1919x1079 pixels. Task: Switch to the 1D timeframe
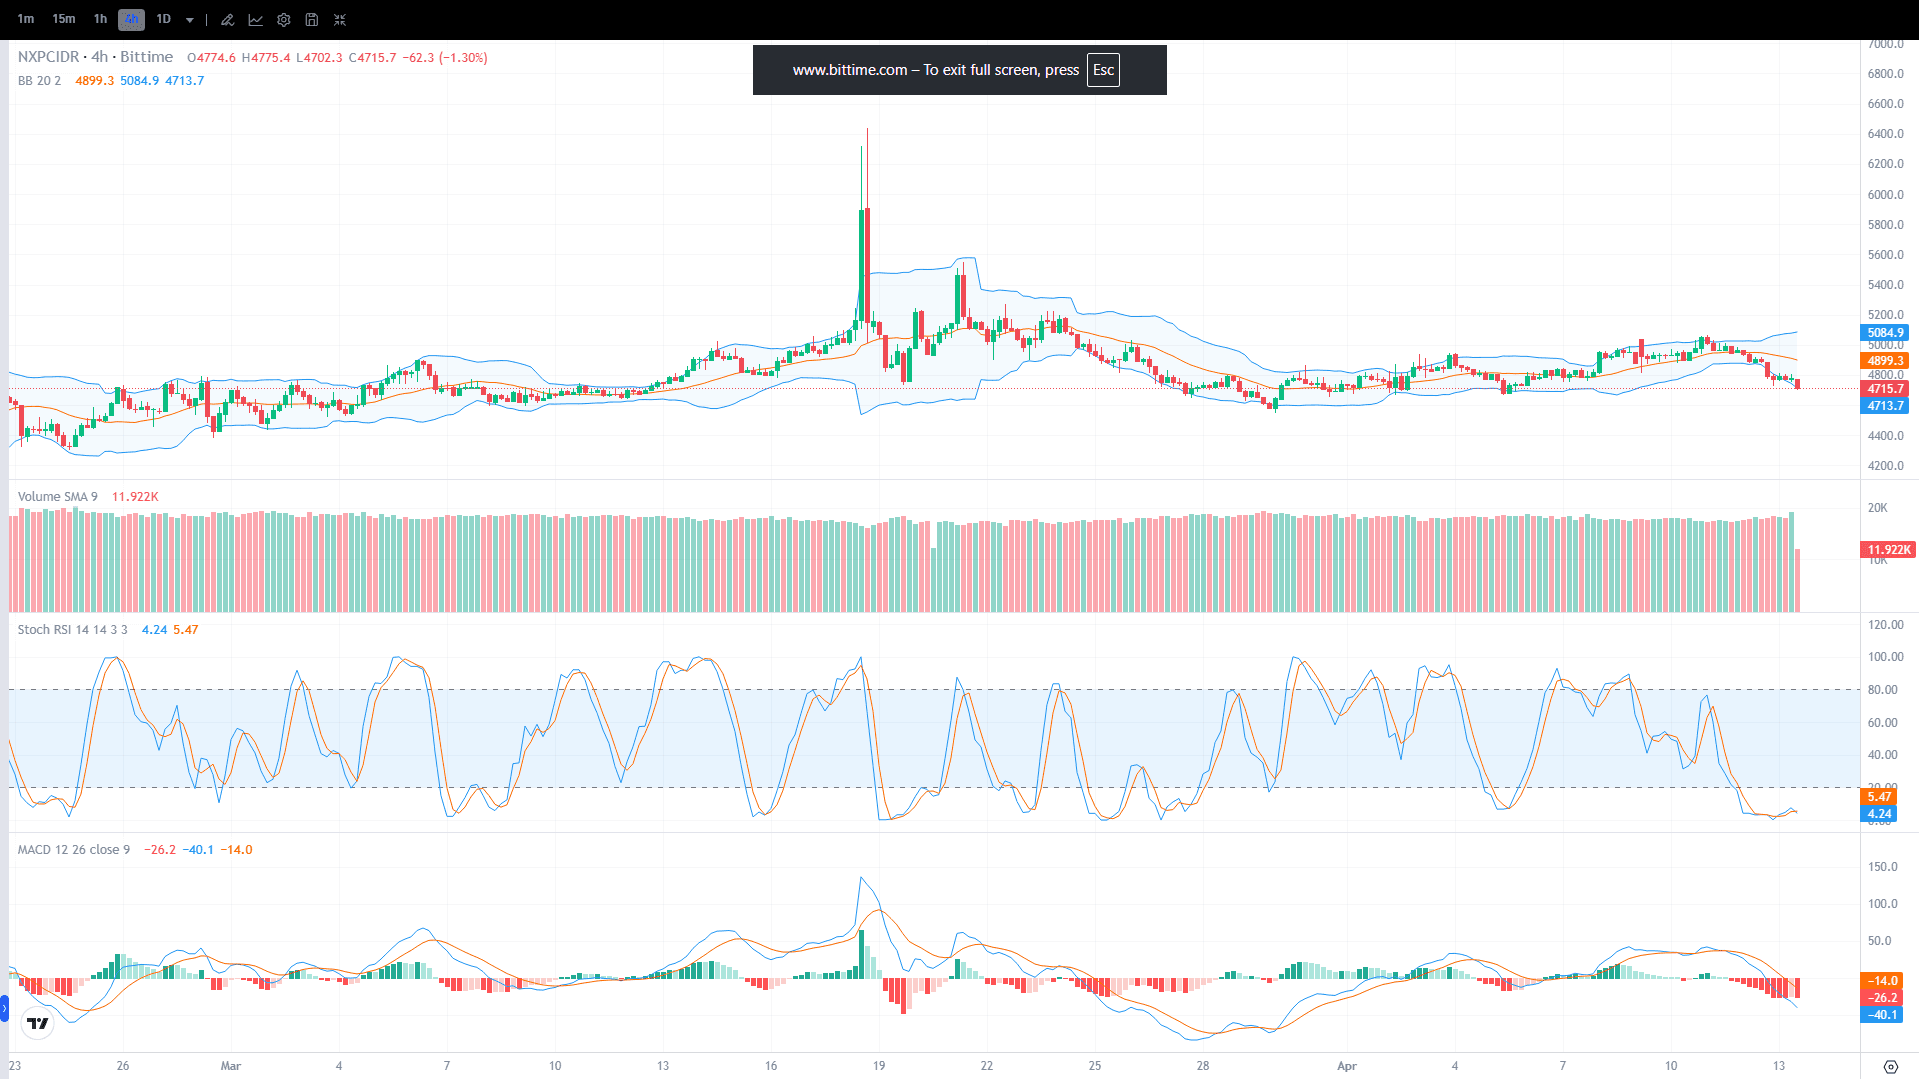165,19
